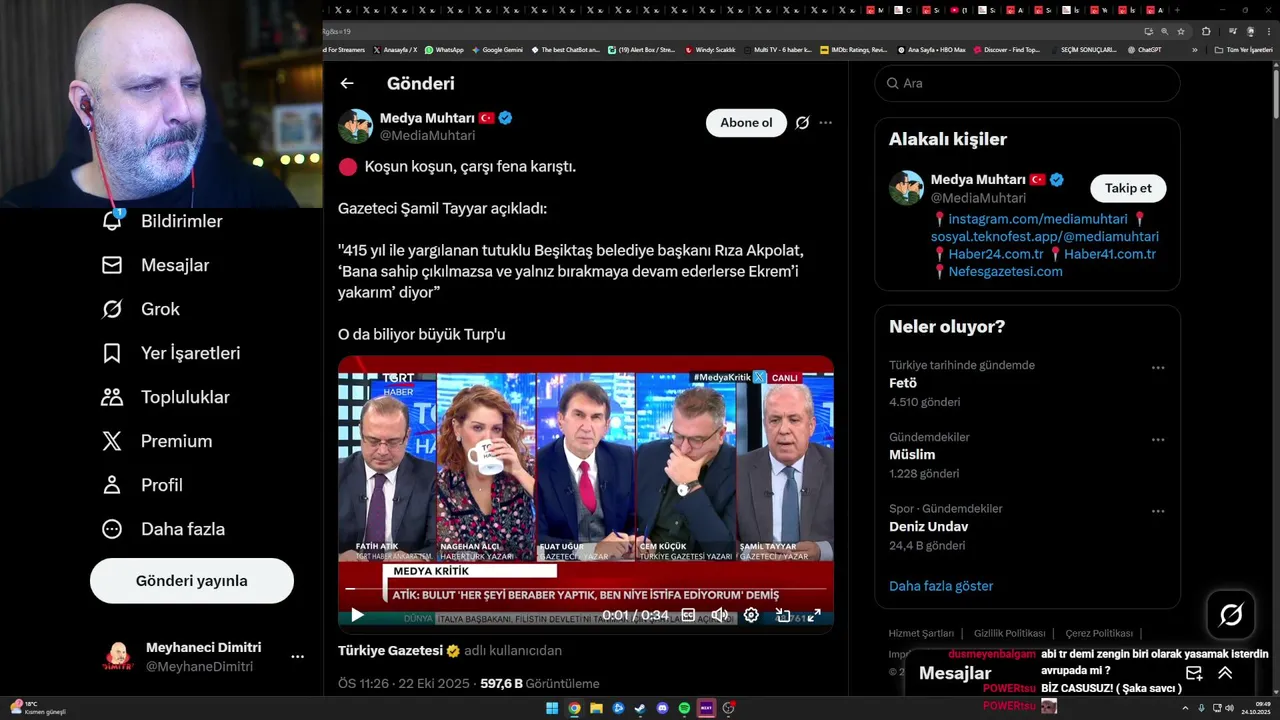Image resolution: width=1280 pixels, height=720 pixels.
Task: Open the Yer İşaretleri menu item
Action: [190, 353]
